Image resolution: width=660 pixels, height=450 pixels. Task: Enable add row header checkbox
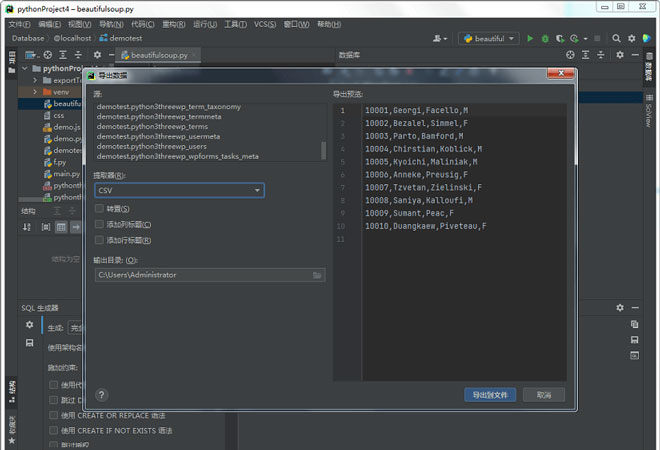pyautogui.click(x=99, y=240)
